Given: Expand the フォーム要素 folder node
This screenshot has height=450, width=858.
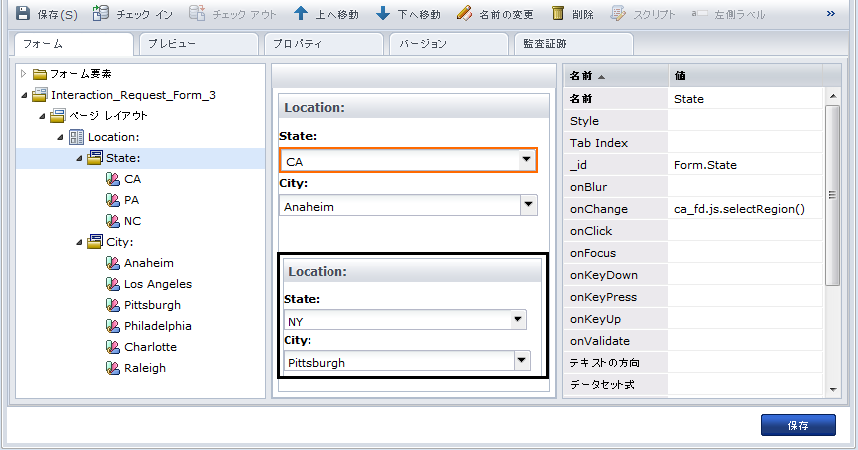Looking at the screenshot, I should (x=24, y=74).
